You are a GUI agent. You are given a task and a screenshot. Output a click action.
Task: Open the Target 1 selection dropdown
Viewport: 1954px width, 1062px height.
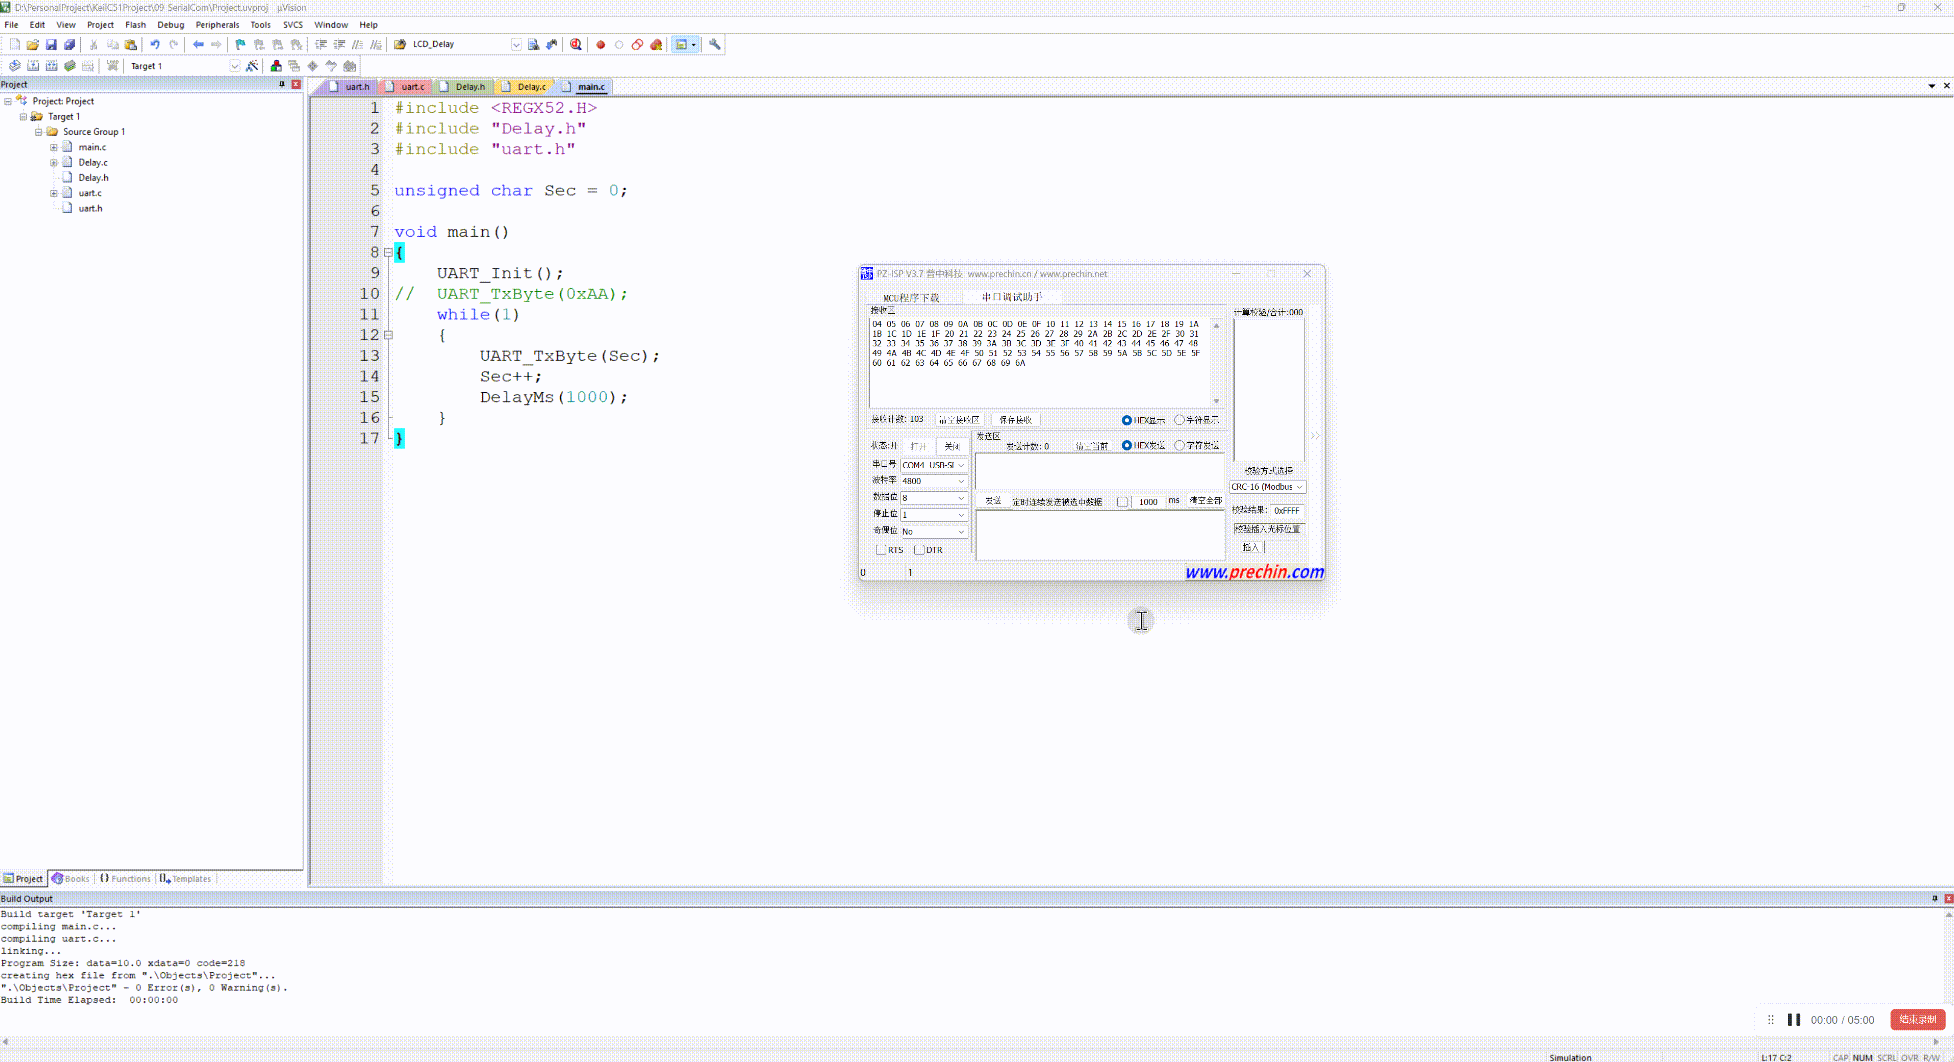pyautogui.click(x=235, y=66)
